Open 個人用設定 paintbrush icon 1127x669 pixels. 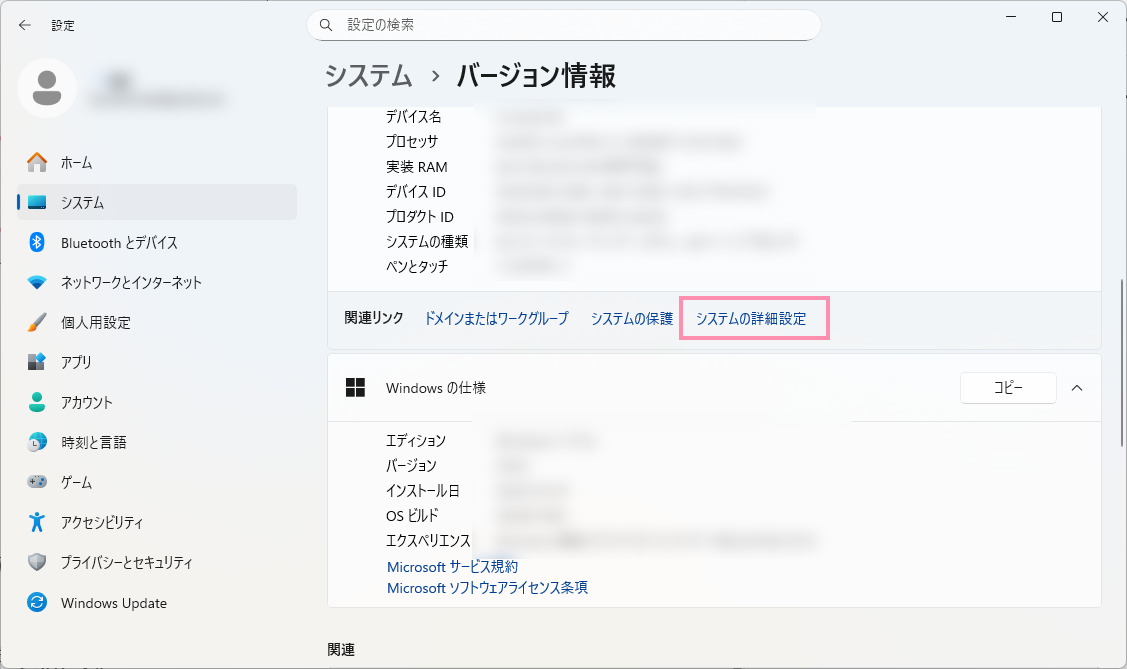pyautogui.click(x=37, y=322)
